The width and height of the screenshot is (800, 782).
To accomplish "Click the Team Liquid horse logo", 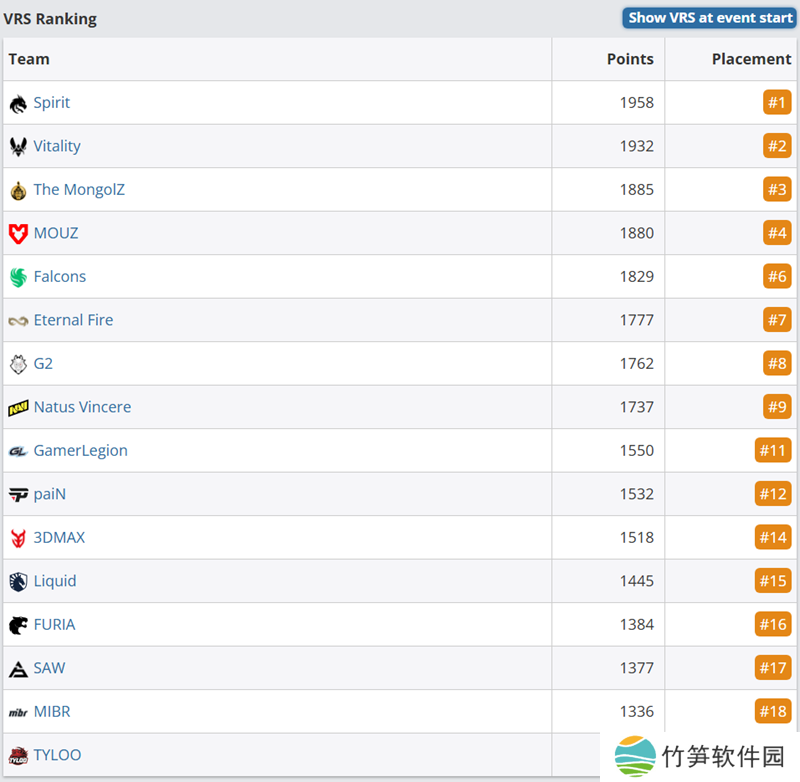I will point(18,581).
